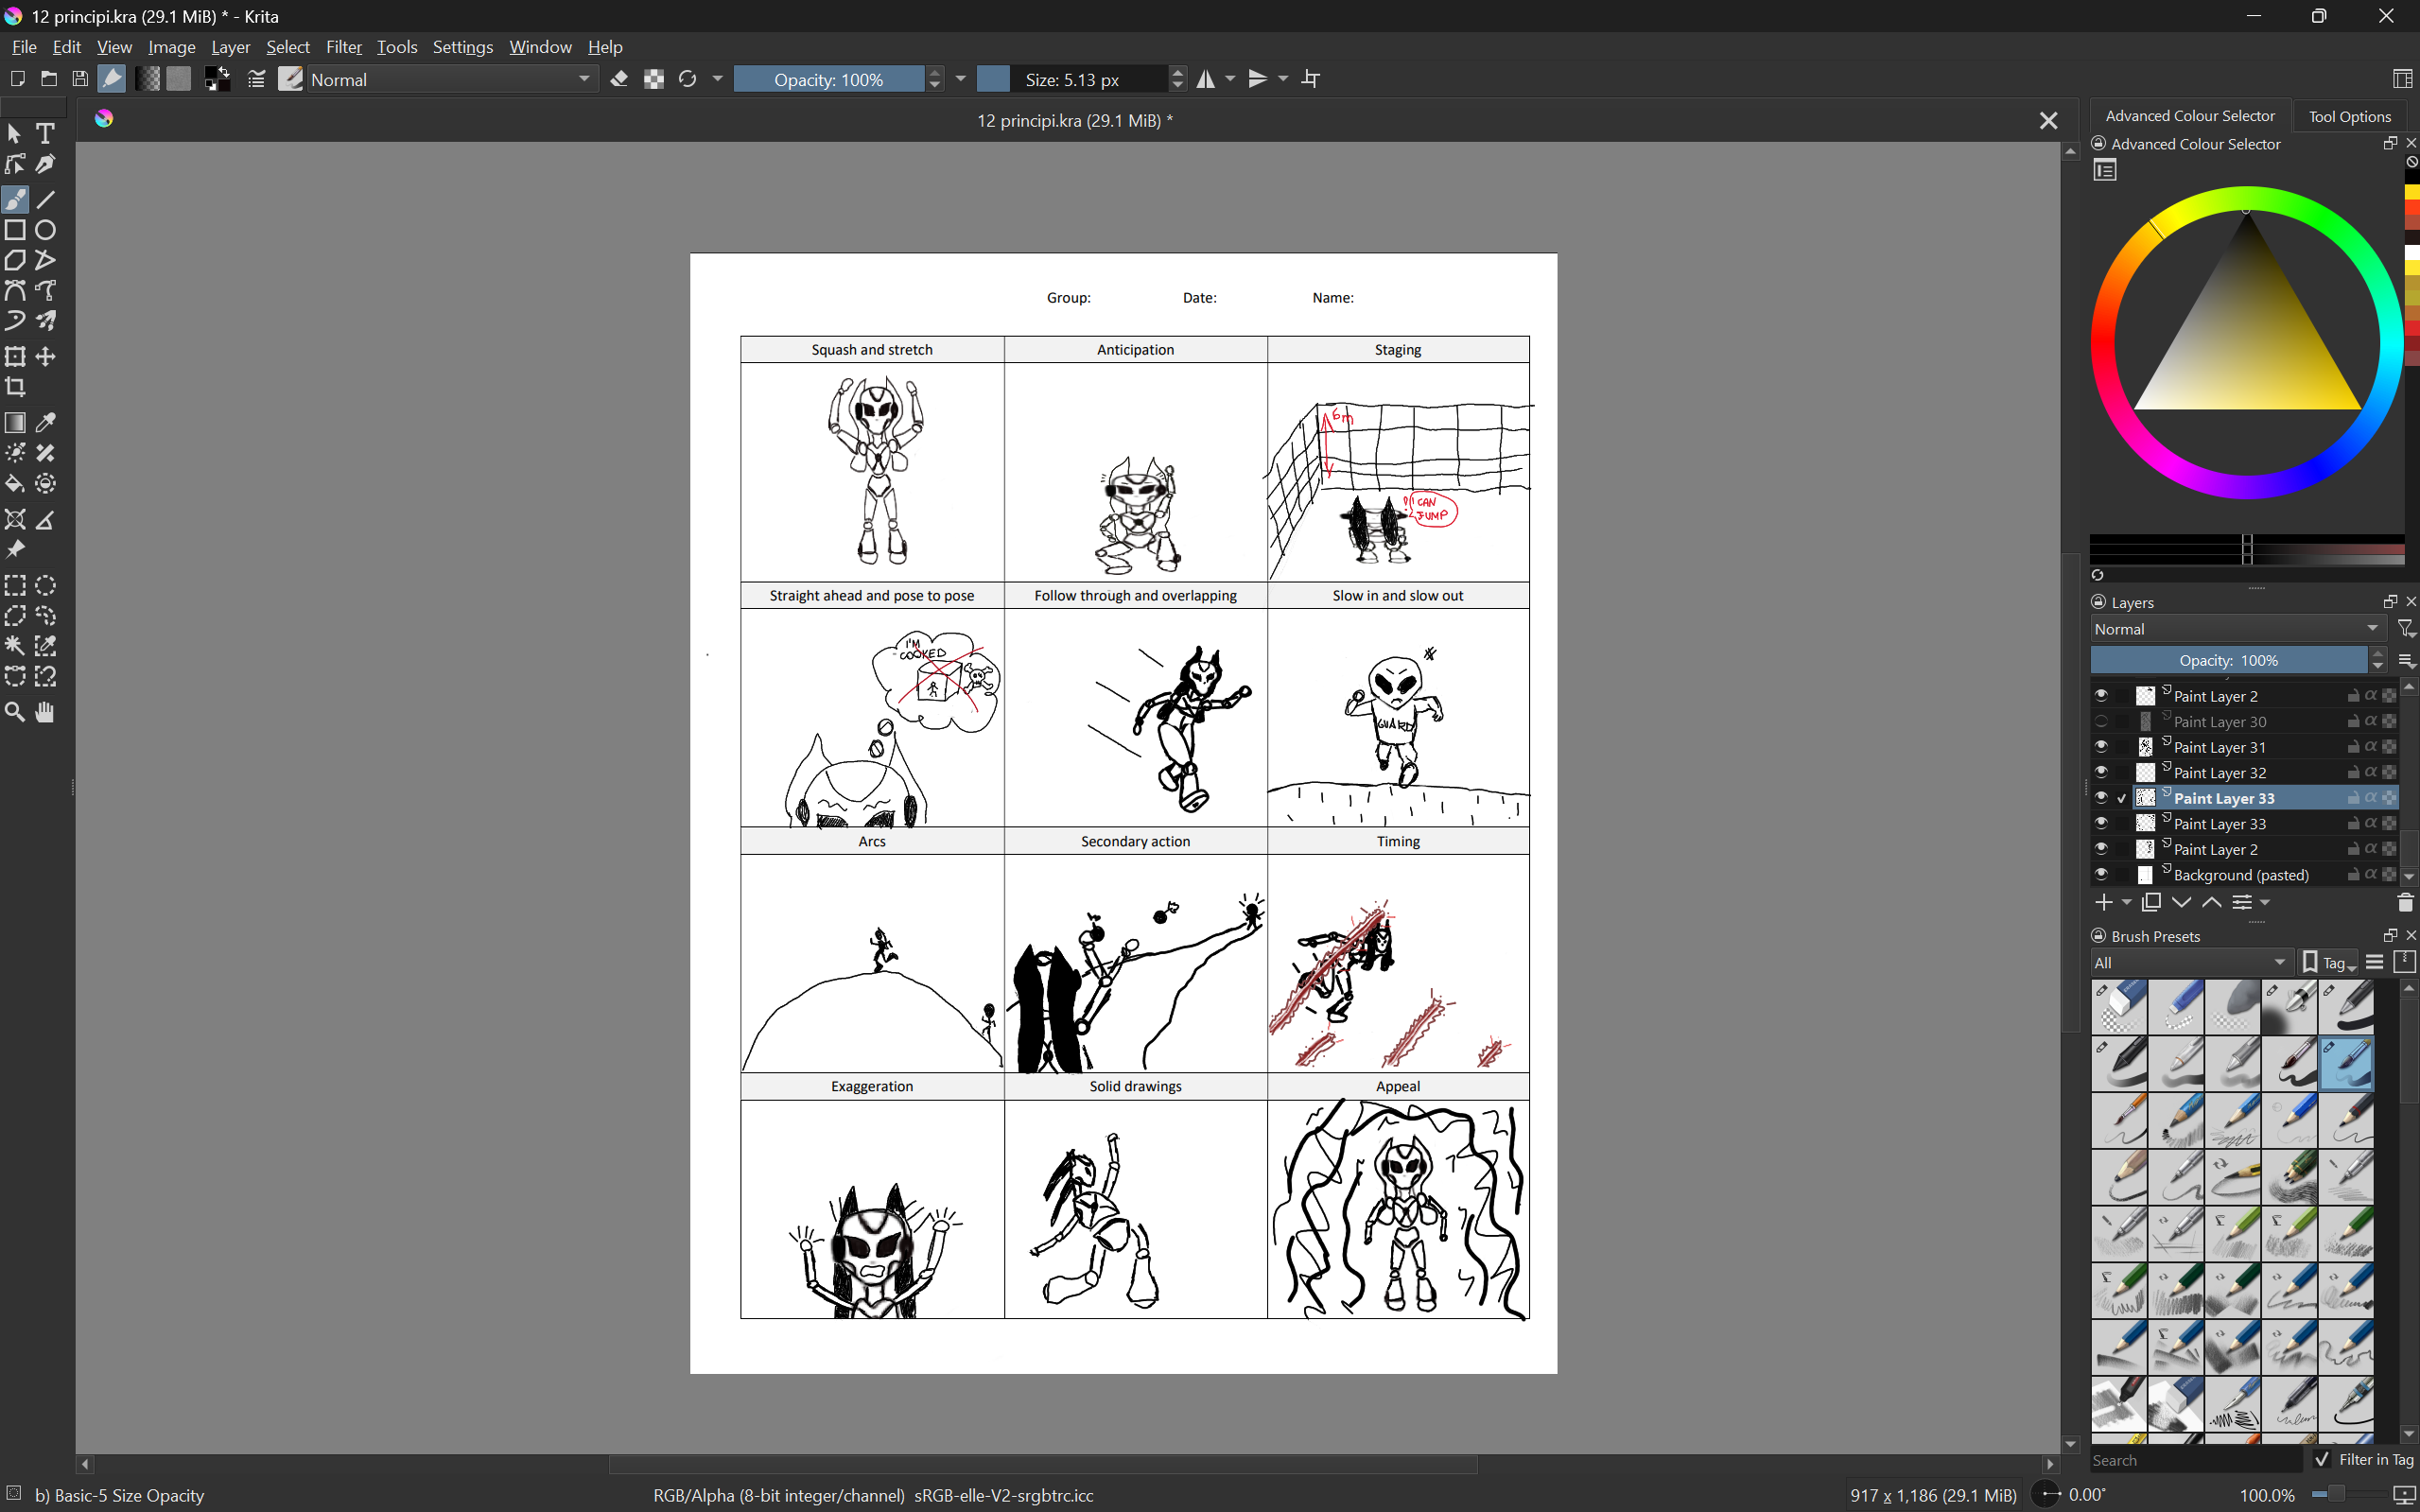The image size is (2420, 1512).
Task: Open the brush blending mode dropdown
Action: (452, 79)
